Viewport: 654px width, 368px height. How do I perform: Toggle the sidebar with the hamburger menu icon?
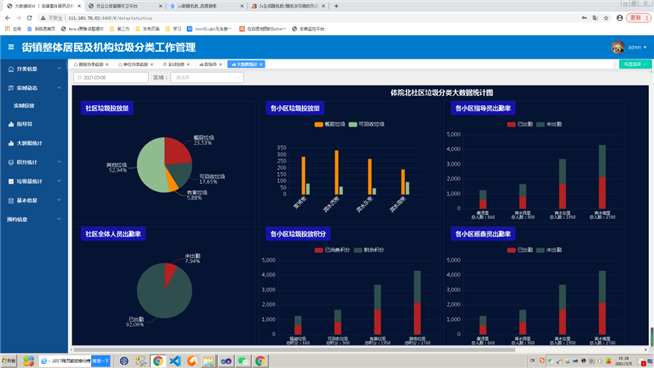tap(11, 47)
